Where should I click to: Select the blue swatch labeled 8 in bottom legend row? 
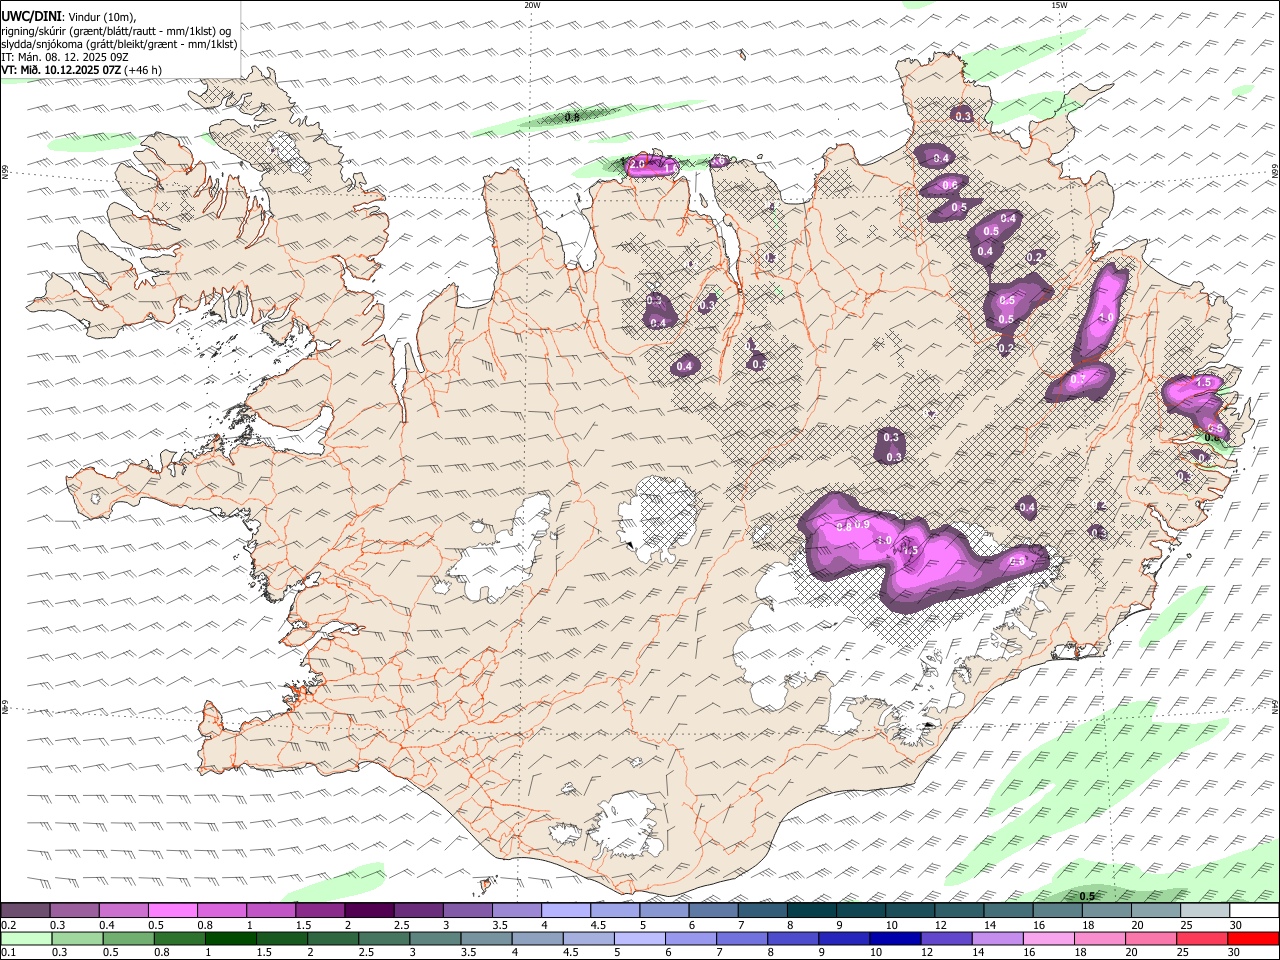coord(792,939)
